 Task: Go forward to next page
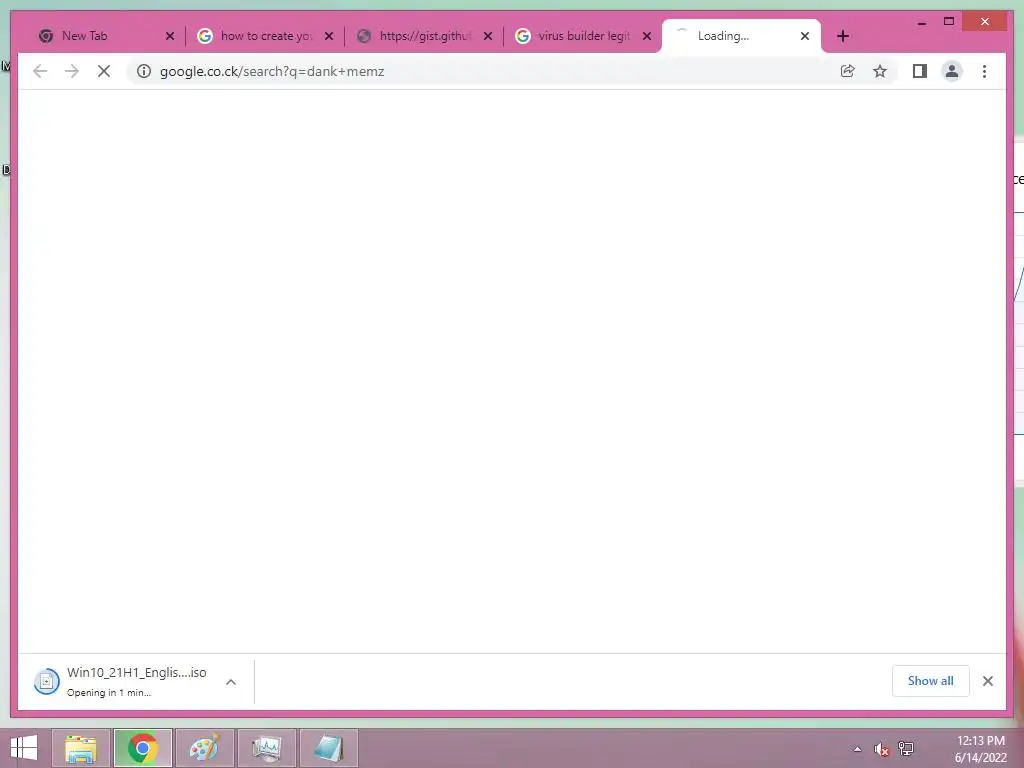[72, 71]
